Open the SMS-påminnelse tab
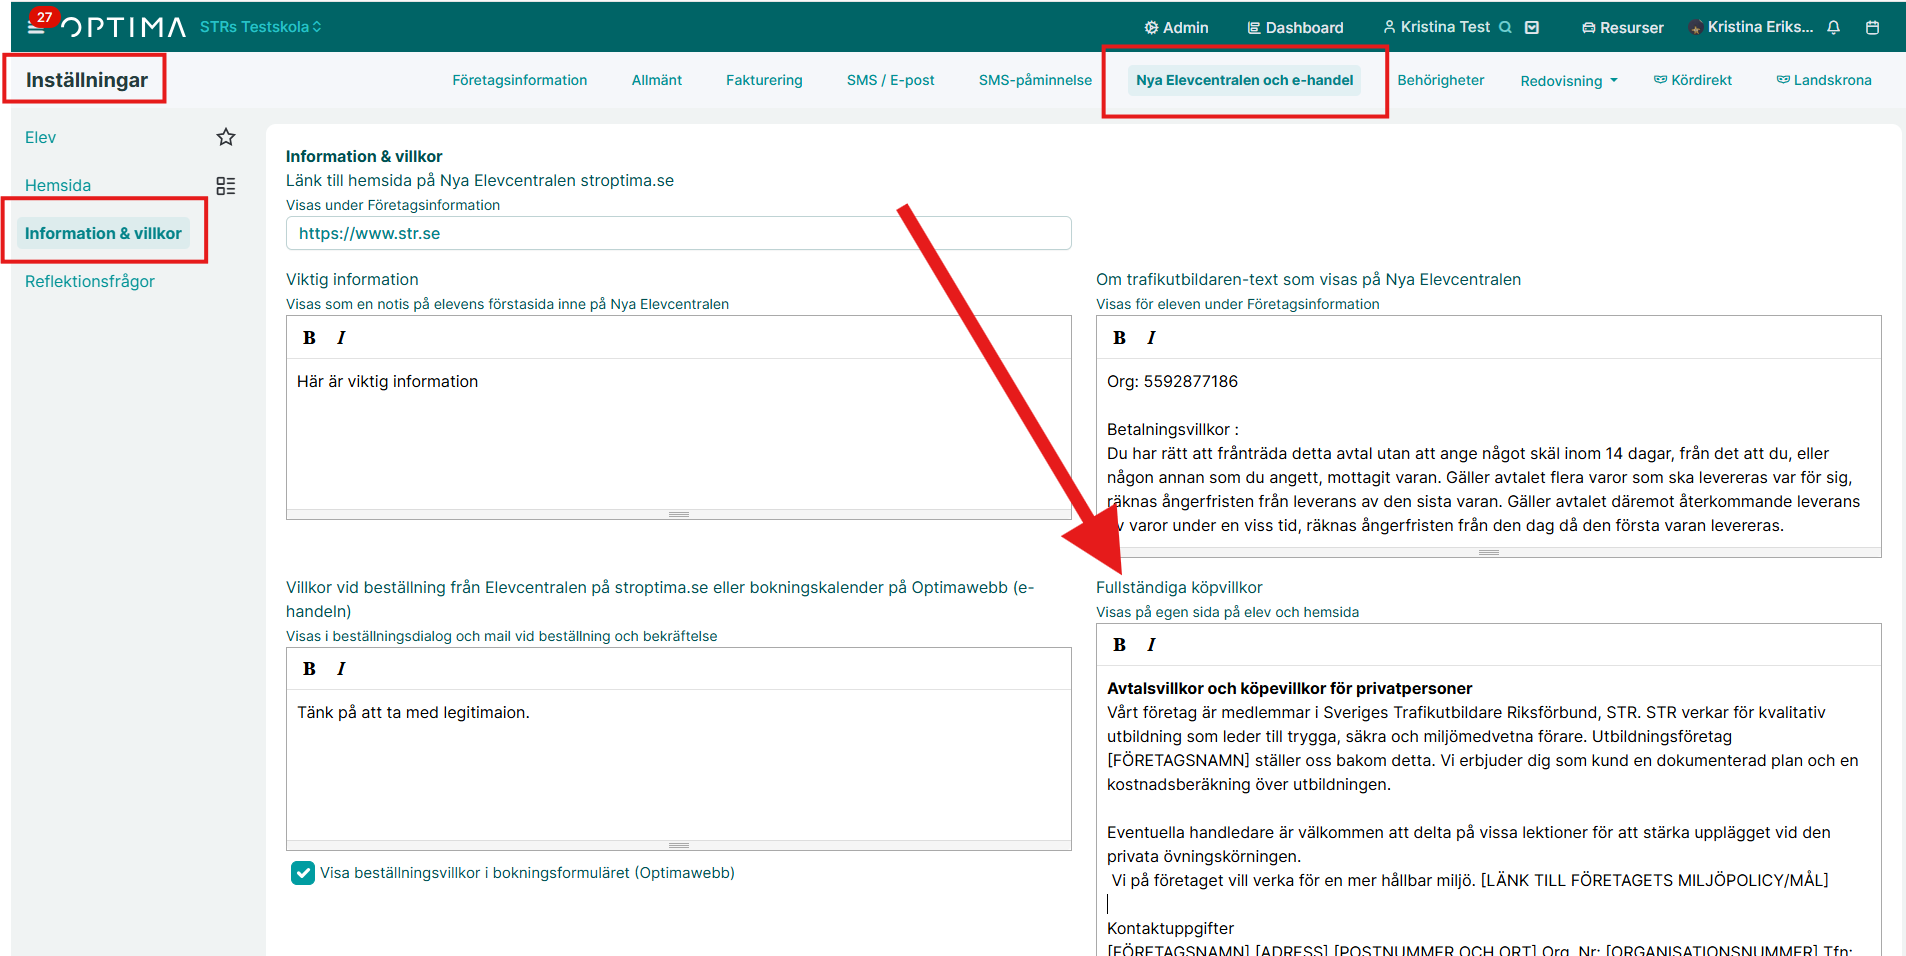This screenshot has width=1906, height=956. tap(1034, 80)
